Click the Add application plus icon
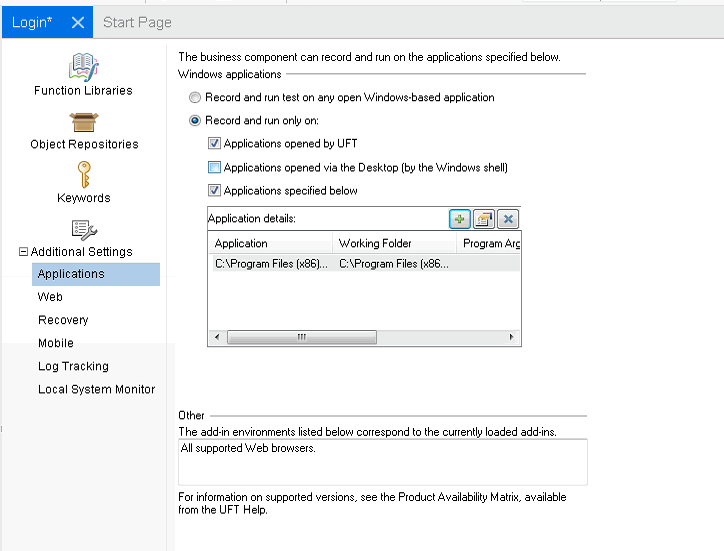The image size is (724, 551). click(459, 219)
